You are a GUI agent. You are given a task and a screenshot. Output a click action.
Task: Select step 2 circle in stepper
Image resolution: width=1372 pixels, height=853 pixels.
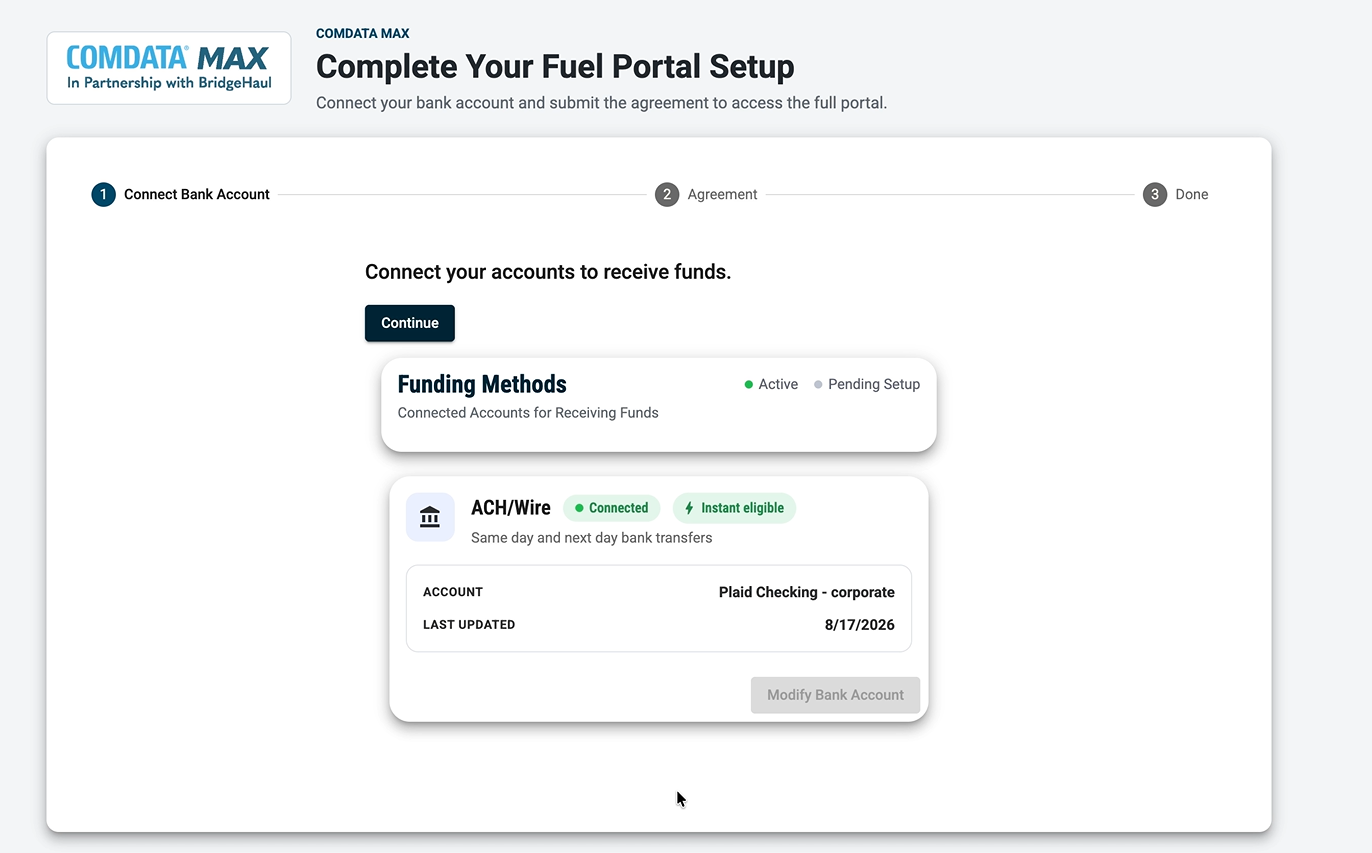(667, 194)
